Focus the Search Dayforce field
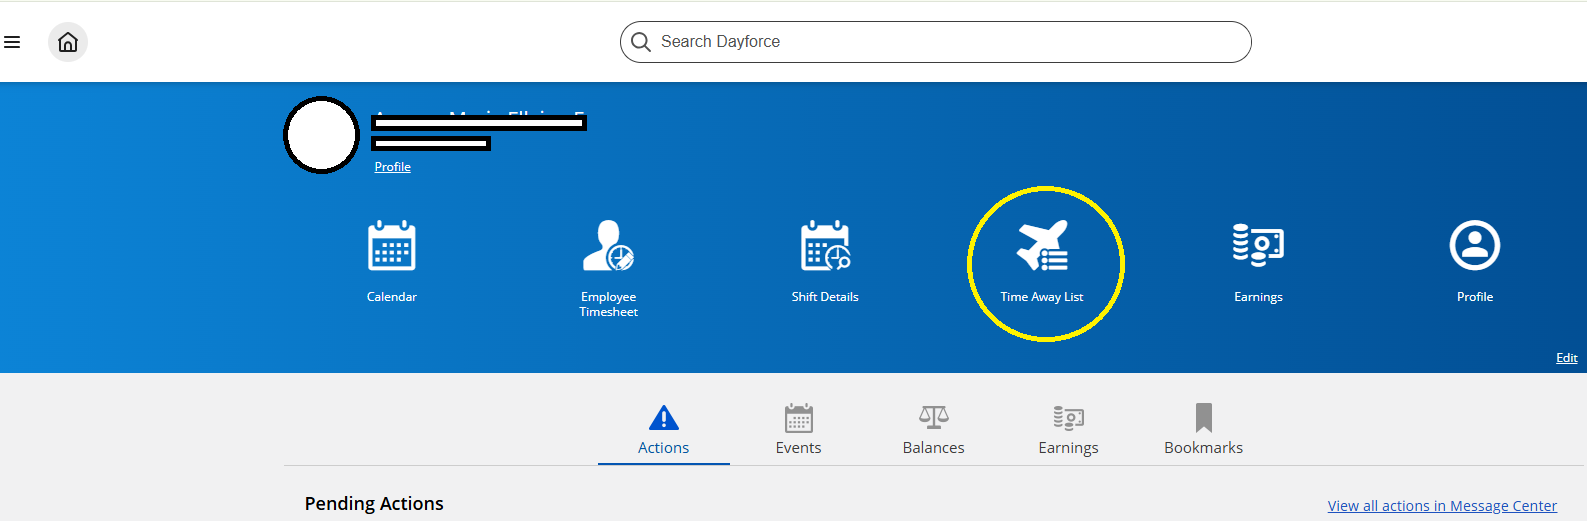 tap(935, 42)
